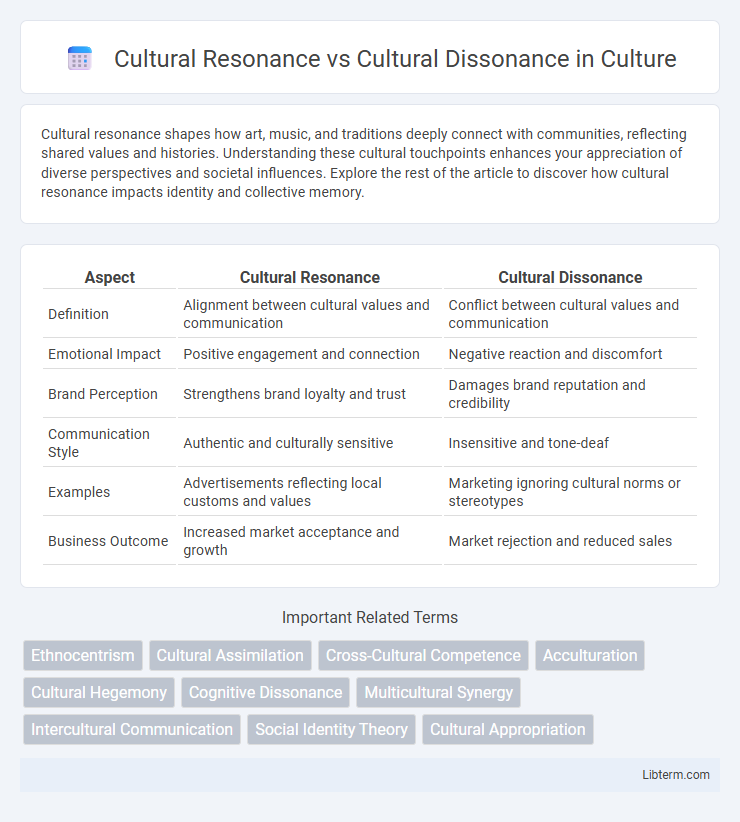The width and height of the screenshot is (740, 822).
Task: Click cell 'Conflict between cultural values and communication'
Action: (570, 314)
